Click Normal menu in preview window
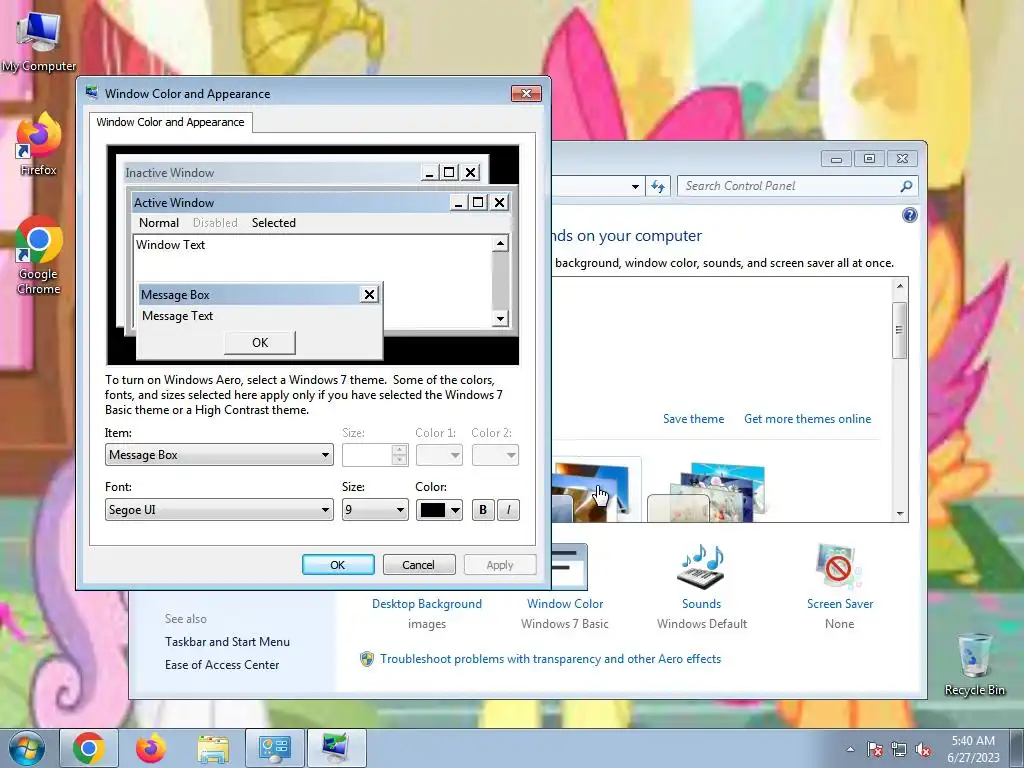 (x=159, y=223)
